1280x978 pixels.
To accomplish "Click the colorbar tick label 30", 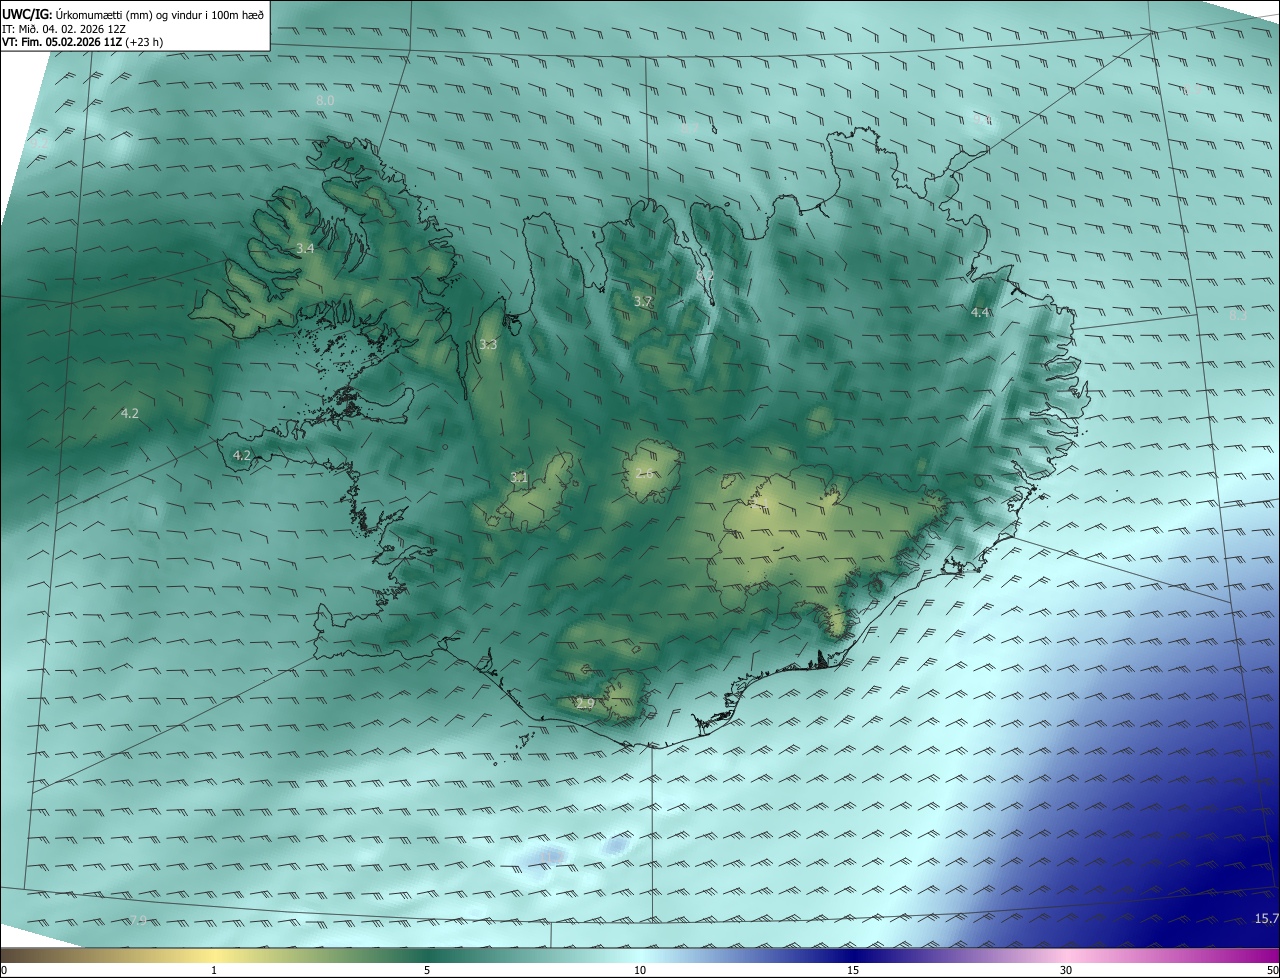I will (1066, 970).
